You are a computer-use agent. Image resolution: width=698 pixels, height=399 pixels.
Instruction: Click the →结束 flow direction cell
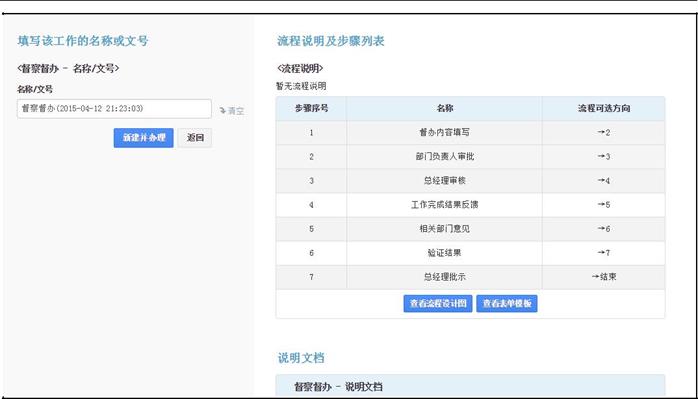604,277
